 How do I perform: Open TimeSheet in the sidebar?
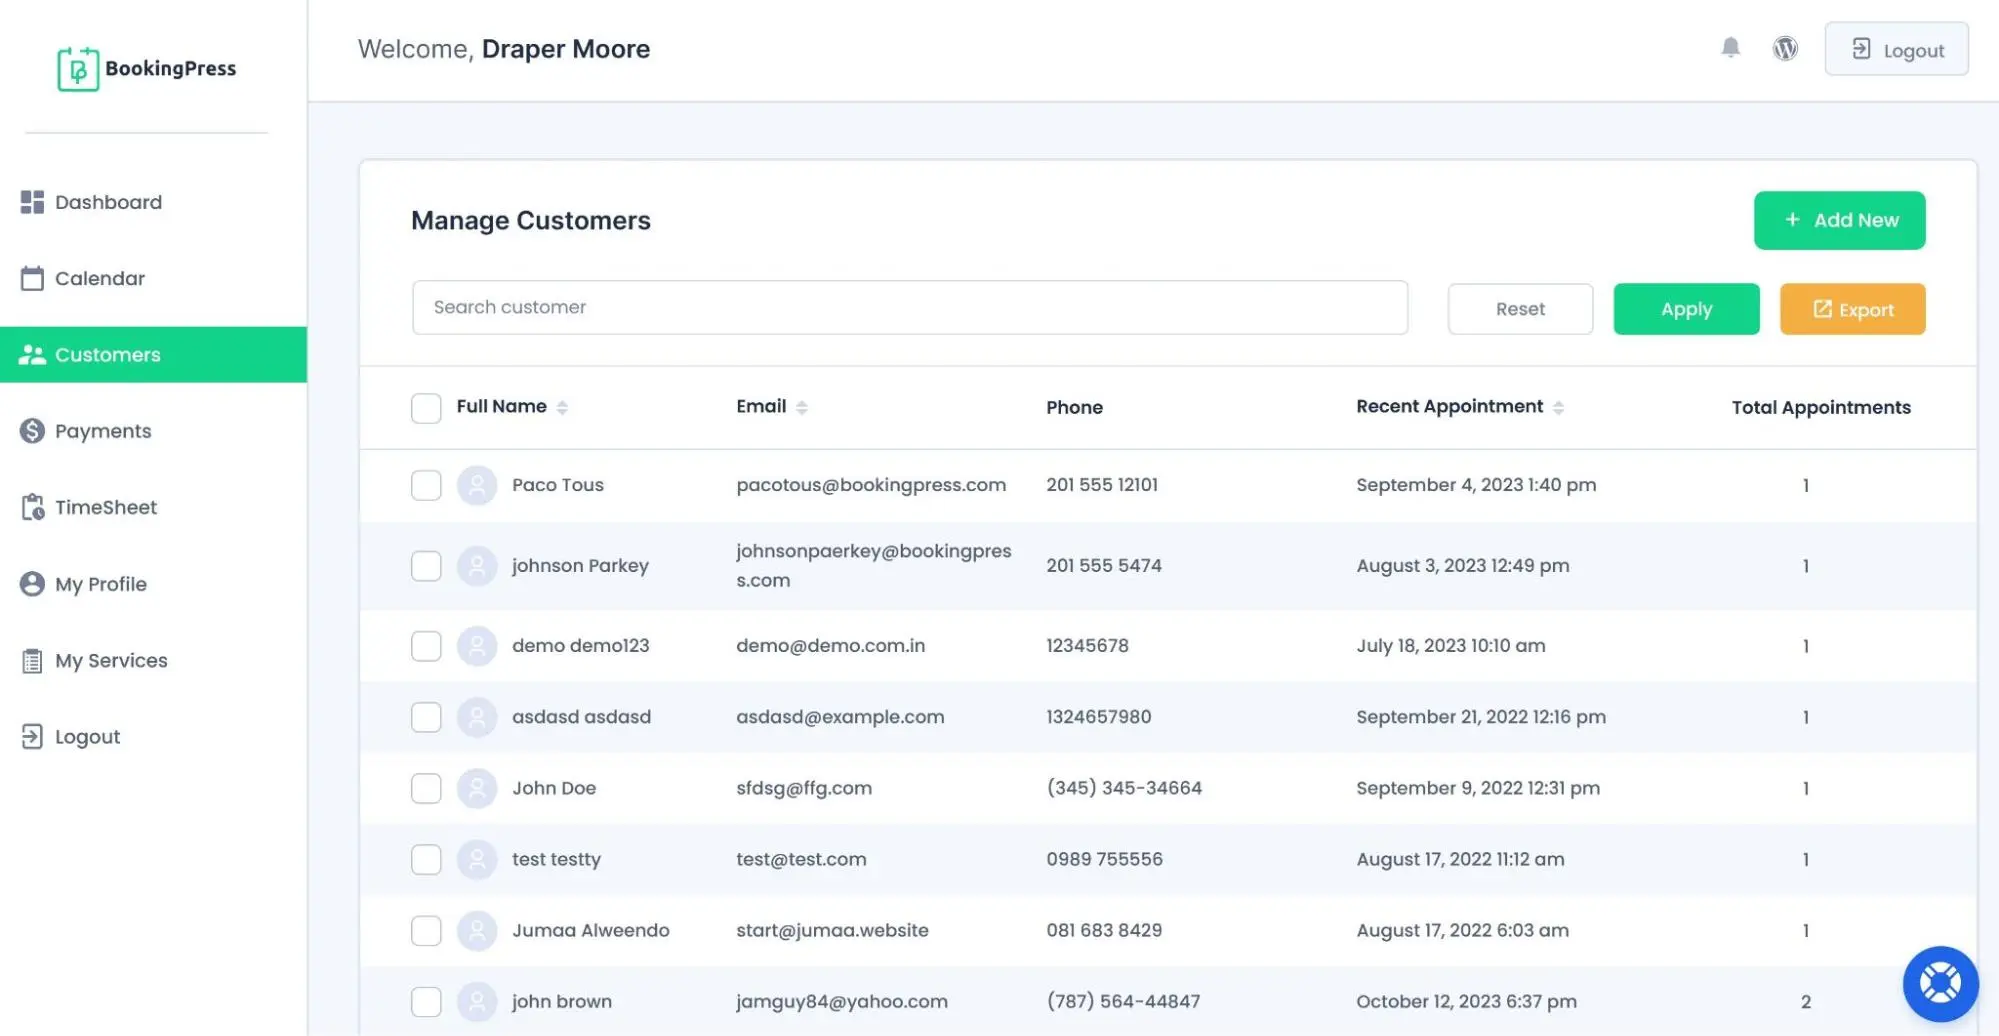click(105, 507)
